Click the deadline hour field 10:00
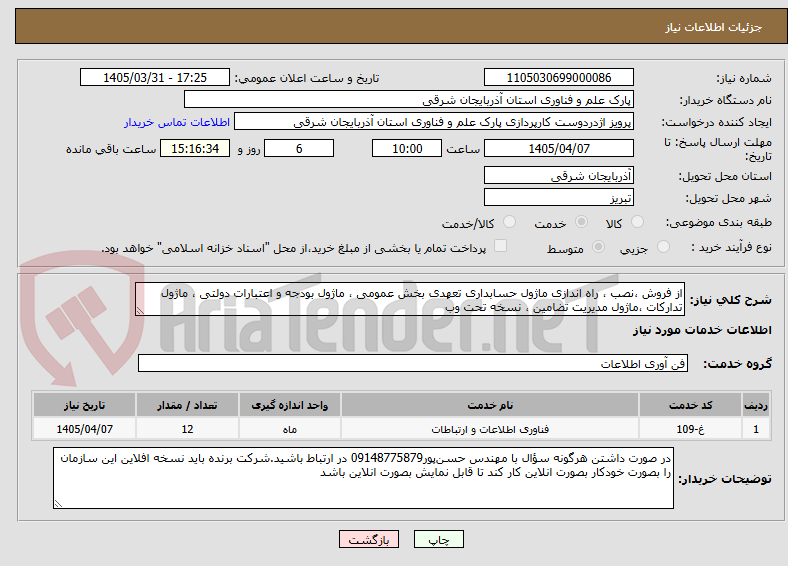This screenshot has width=788, height=566. [x=407, y=148]
